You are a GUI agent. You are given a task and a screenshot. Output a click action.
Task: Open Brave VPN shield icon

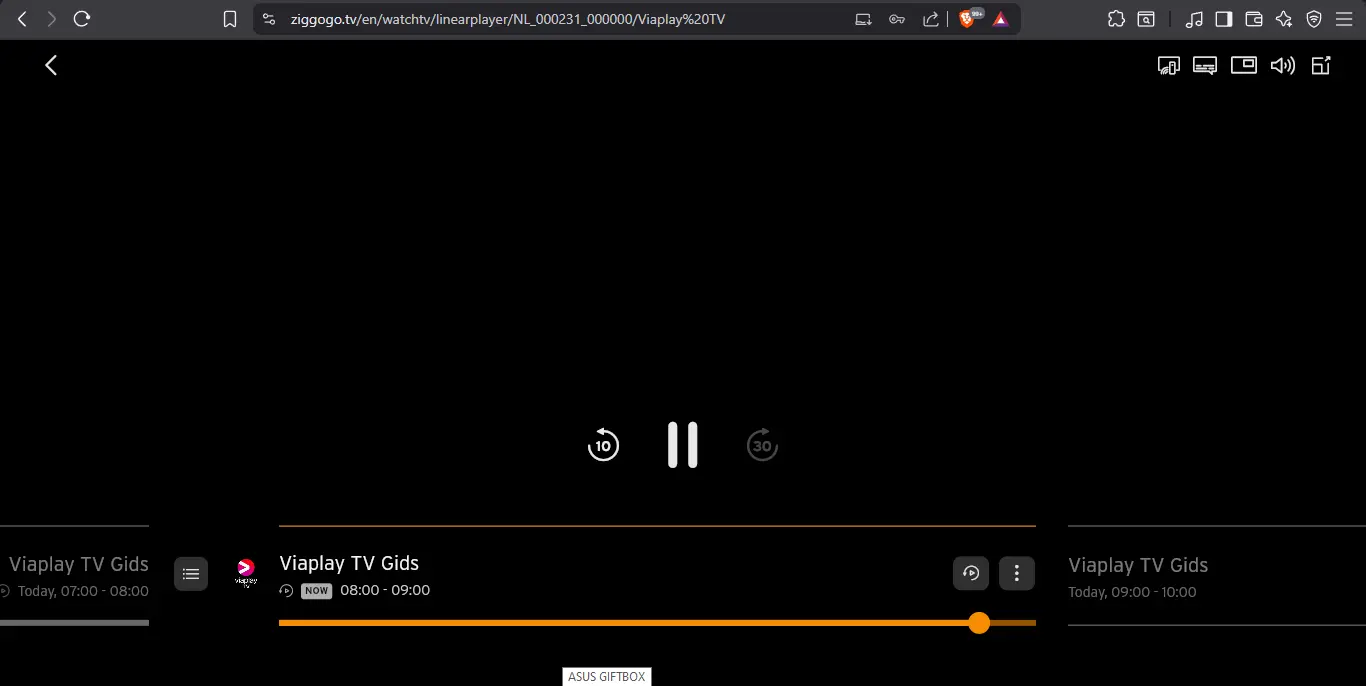[1314, 19]
